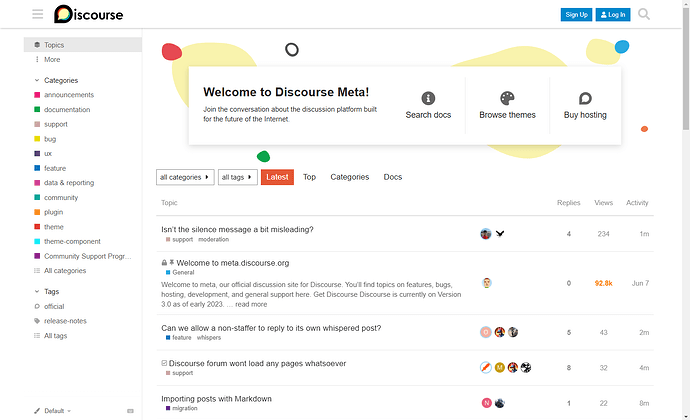Sort topics by Replies column
690x420 pixels.
[569, 203]
